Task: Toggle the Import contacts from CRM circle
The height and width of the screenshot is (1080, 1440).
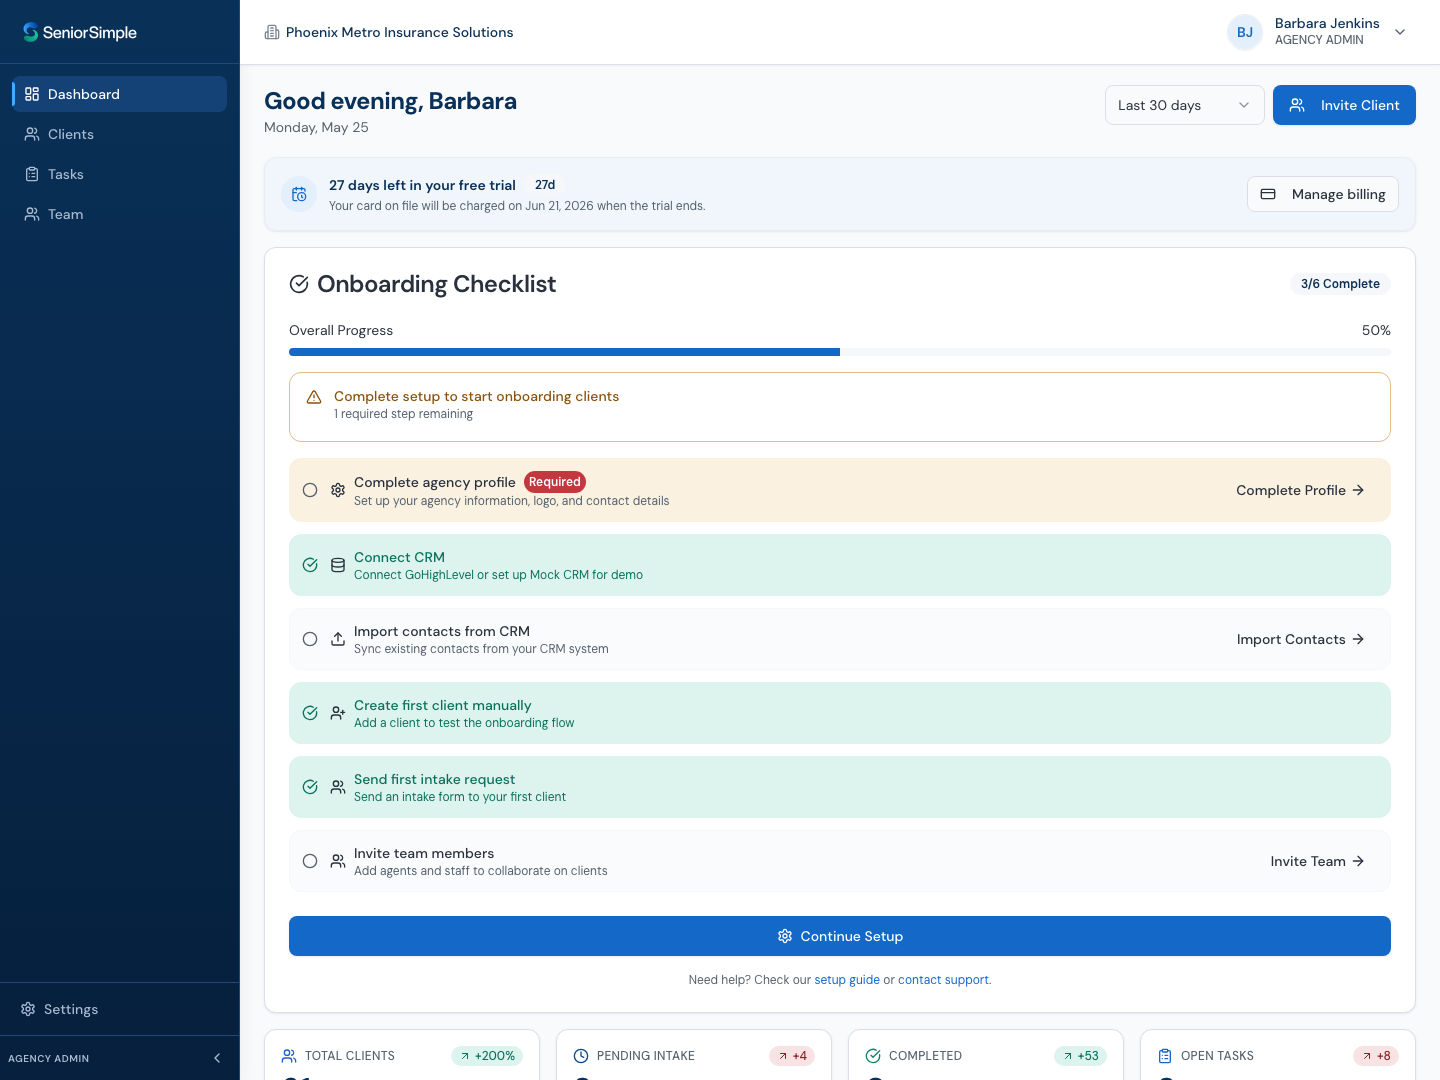Action: coord(310,639)
